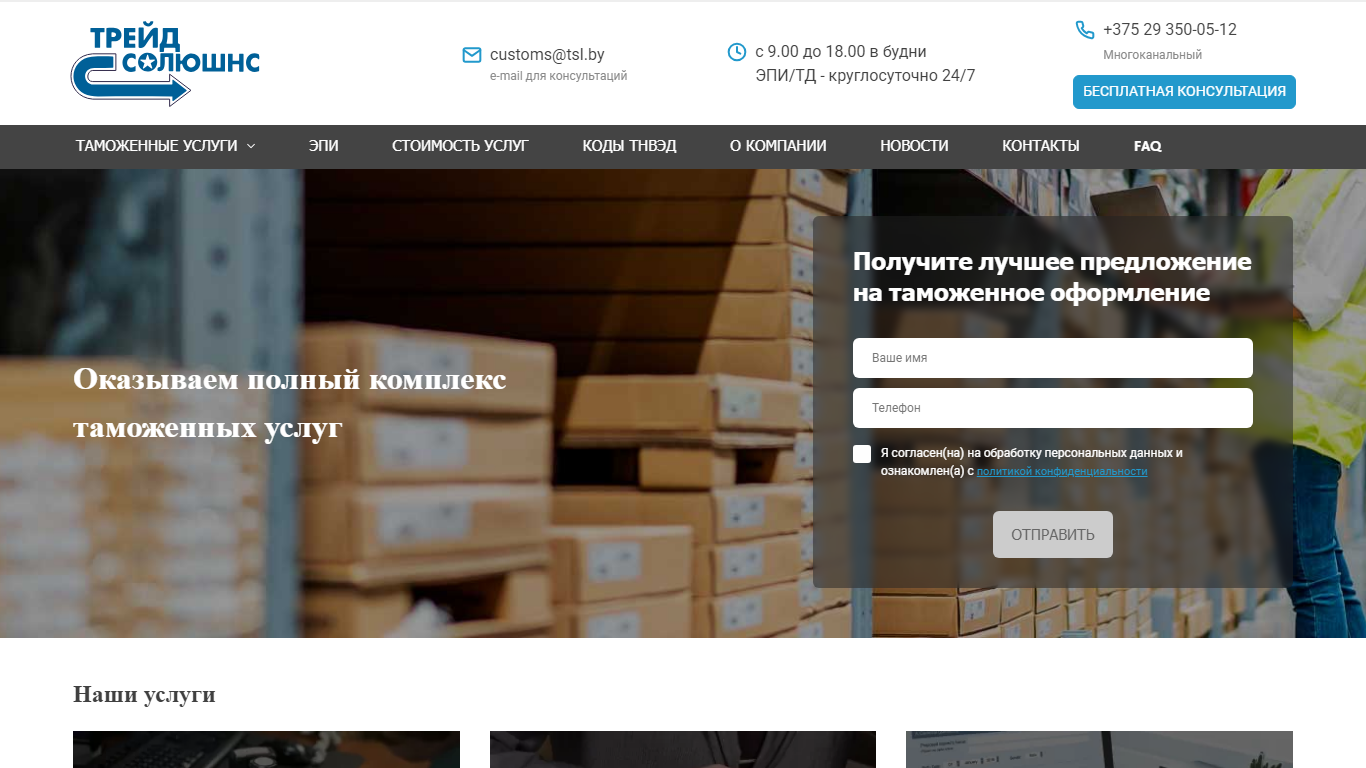
Task: Click the clock working hours icon
Action: point(737,52)
